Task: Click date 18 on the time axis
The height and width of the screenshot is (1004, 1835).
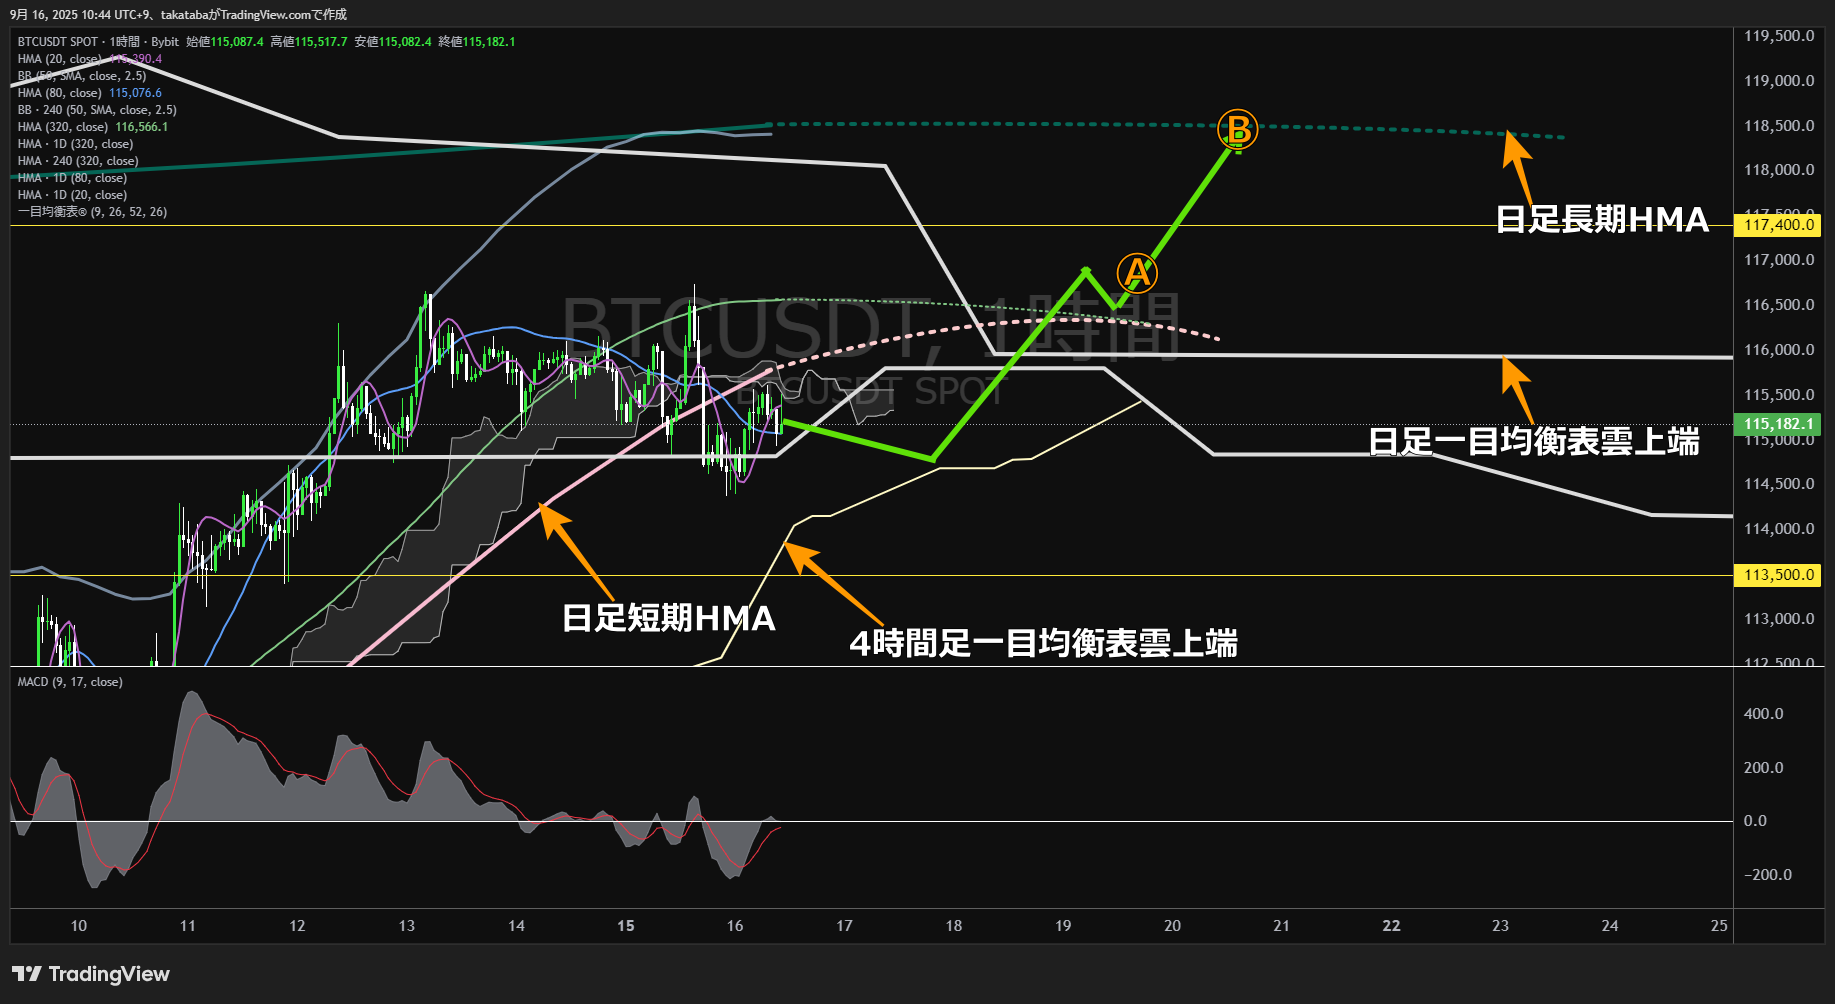Action: 954,926
